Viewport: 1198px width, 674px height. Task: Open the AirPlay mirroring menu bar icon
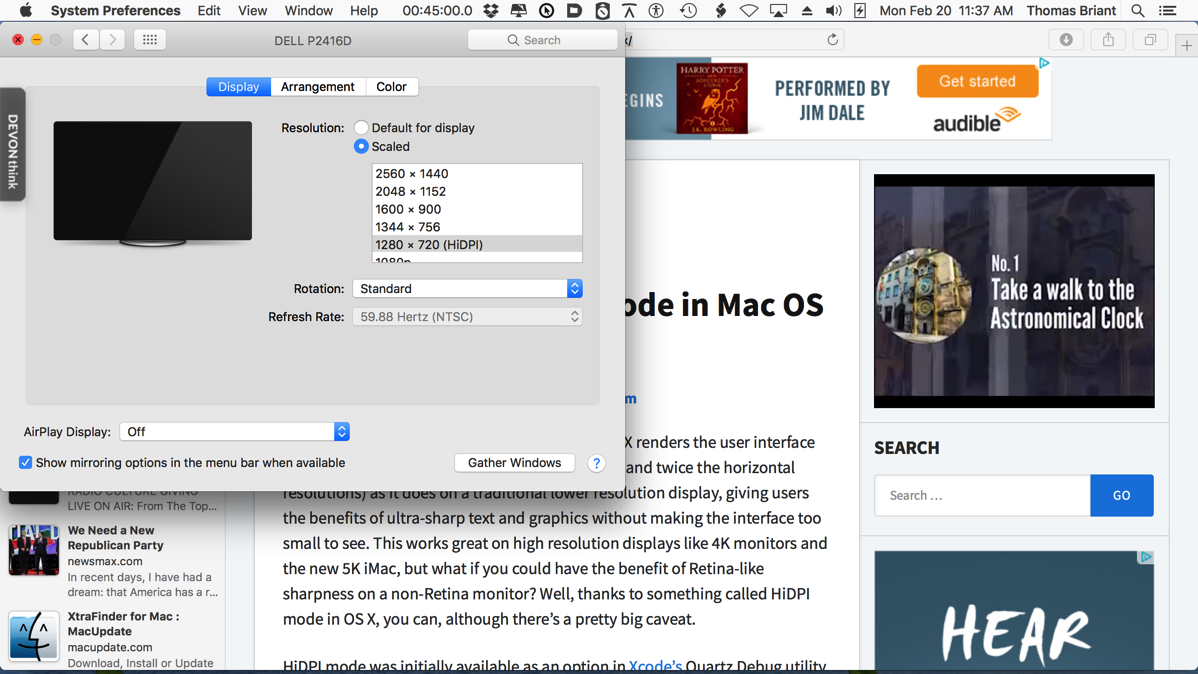[779, 11]
